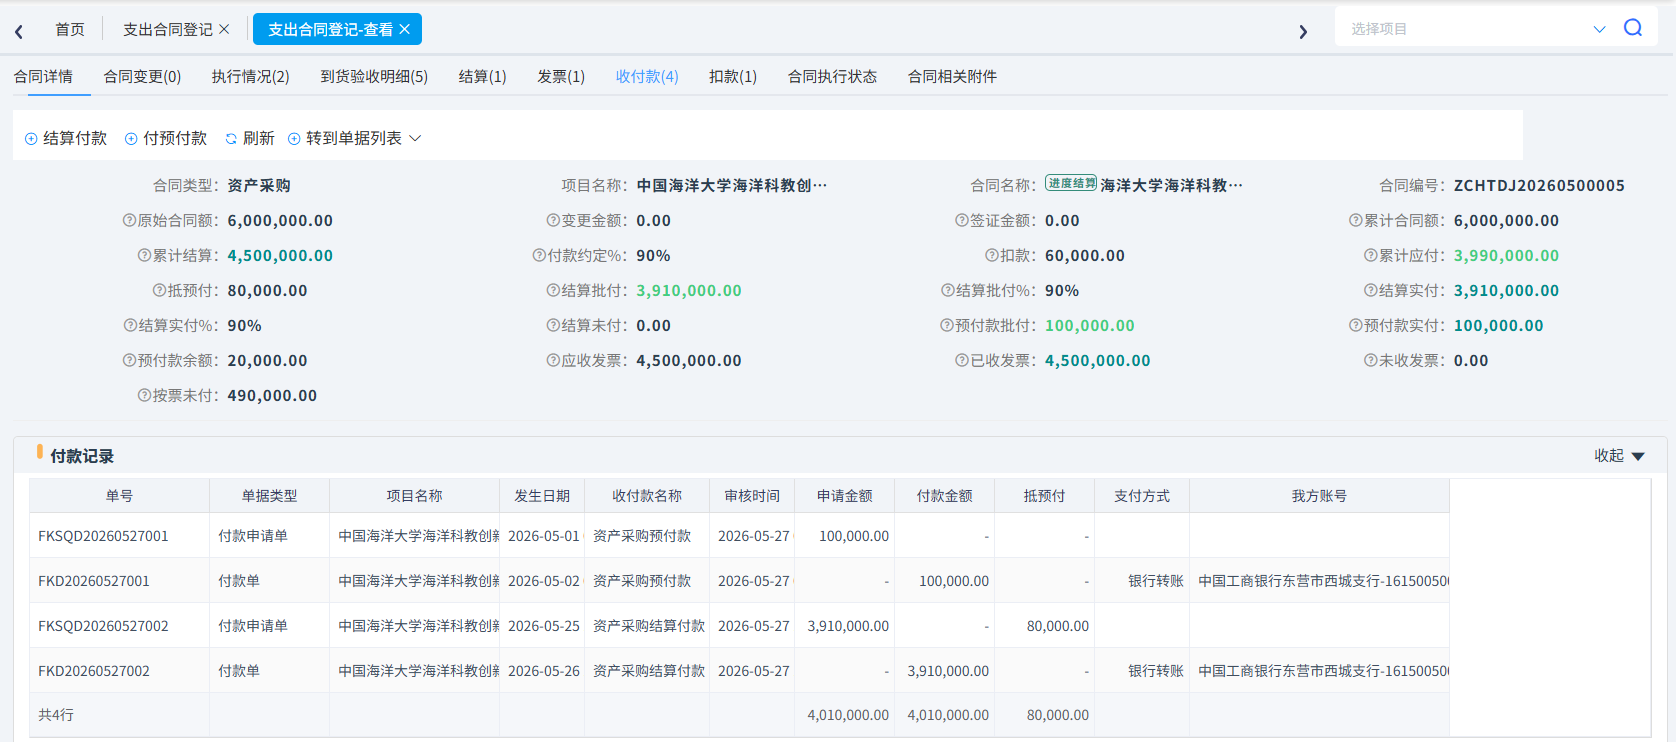Open the 选择项目 dropdown
This screenshot has width=1676, height=742.
pos(1478,29)
